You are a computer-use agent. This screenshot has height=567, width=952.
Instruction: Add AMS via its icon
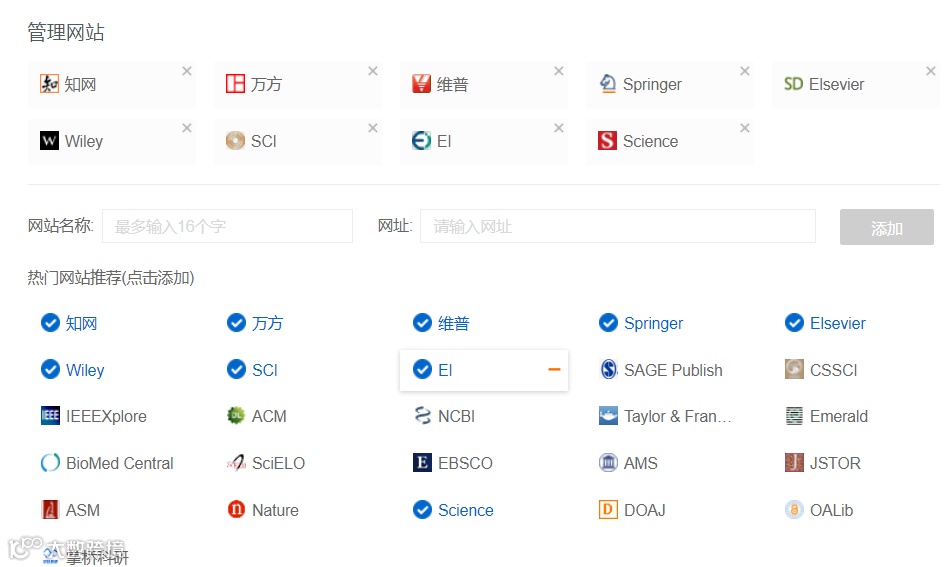click(x=608, y=463)
